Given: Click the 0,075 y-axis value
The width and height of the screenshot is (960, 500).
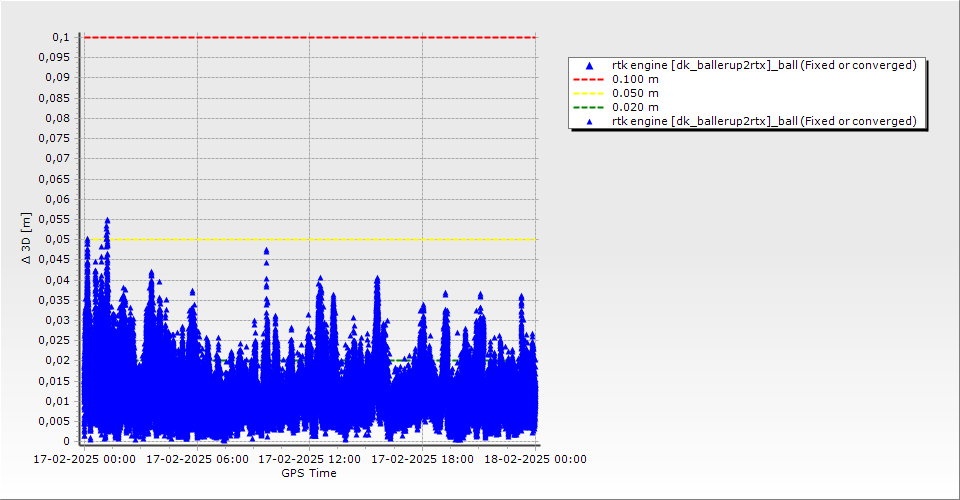Looking at the screenshot, I should click(x=54, y=138).
